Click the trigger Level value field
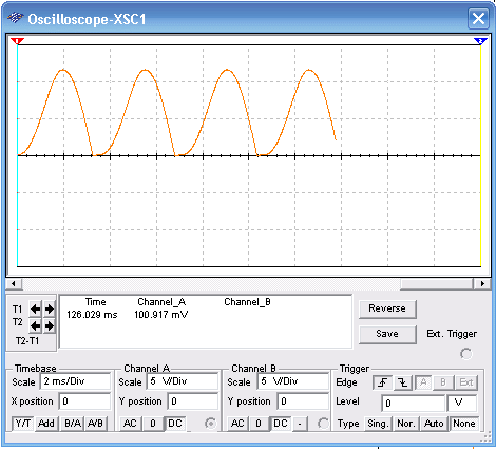The image size is (499, 452). point(413,403)
